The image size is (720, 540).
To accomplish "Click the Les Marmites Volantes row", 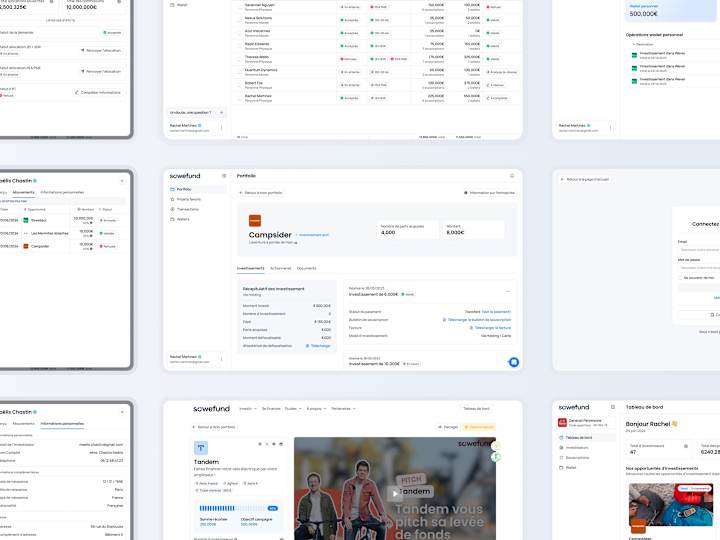I will (62, 233).
